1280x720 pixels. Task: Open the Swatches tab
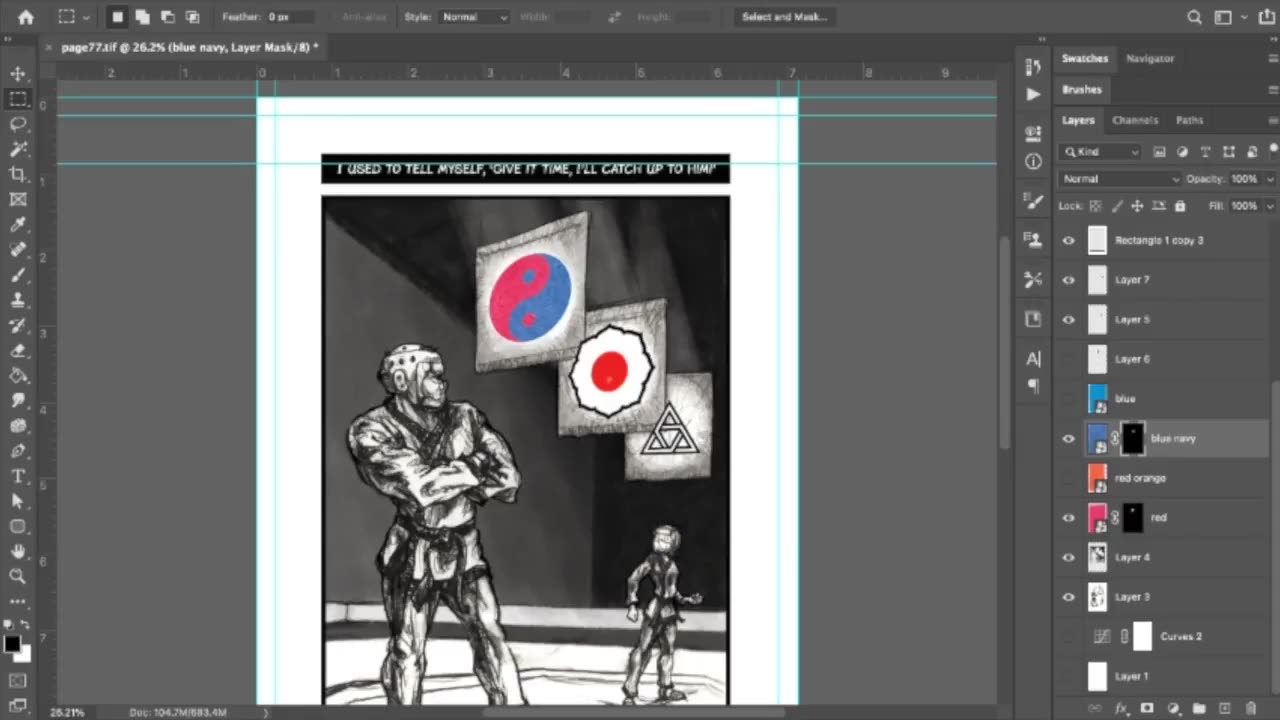click(x=1085, y=58)
